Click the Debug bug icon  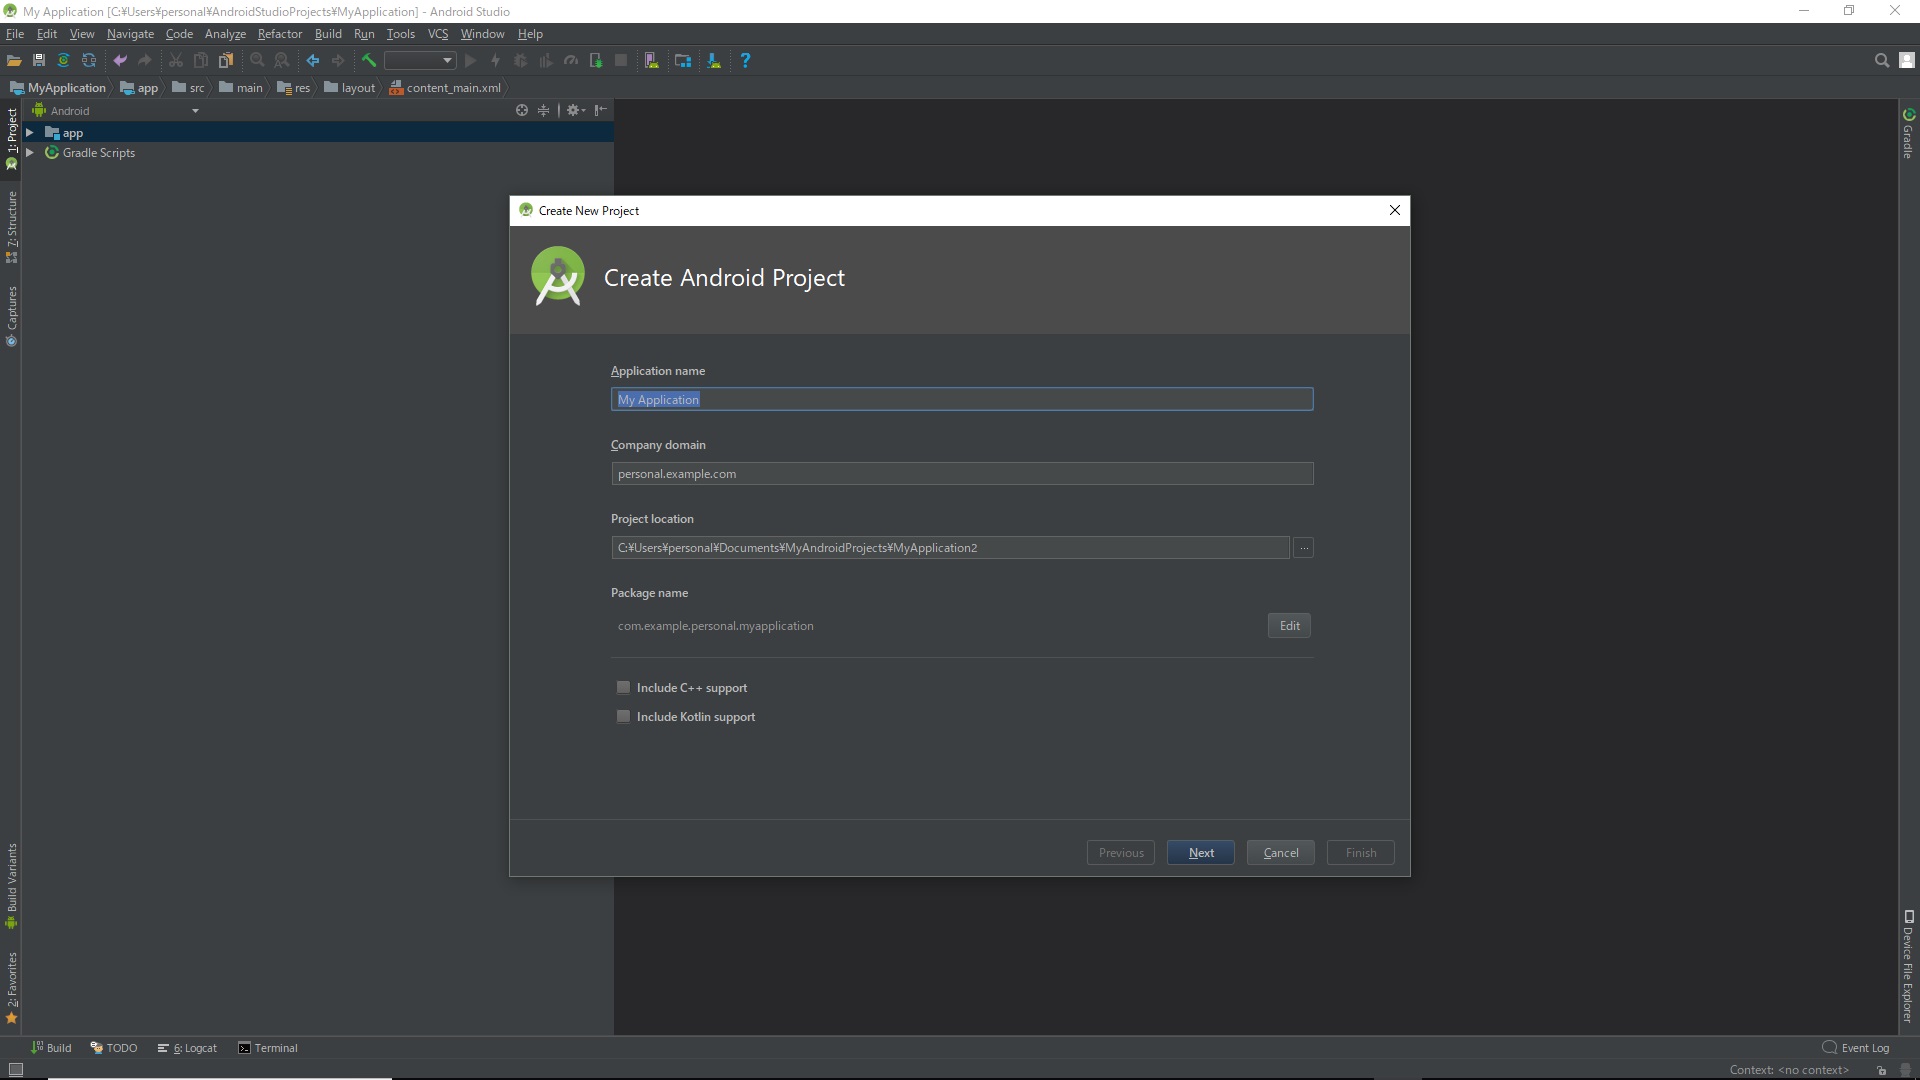[521, 61]
